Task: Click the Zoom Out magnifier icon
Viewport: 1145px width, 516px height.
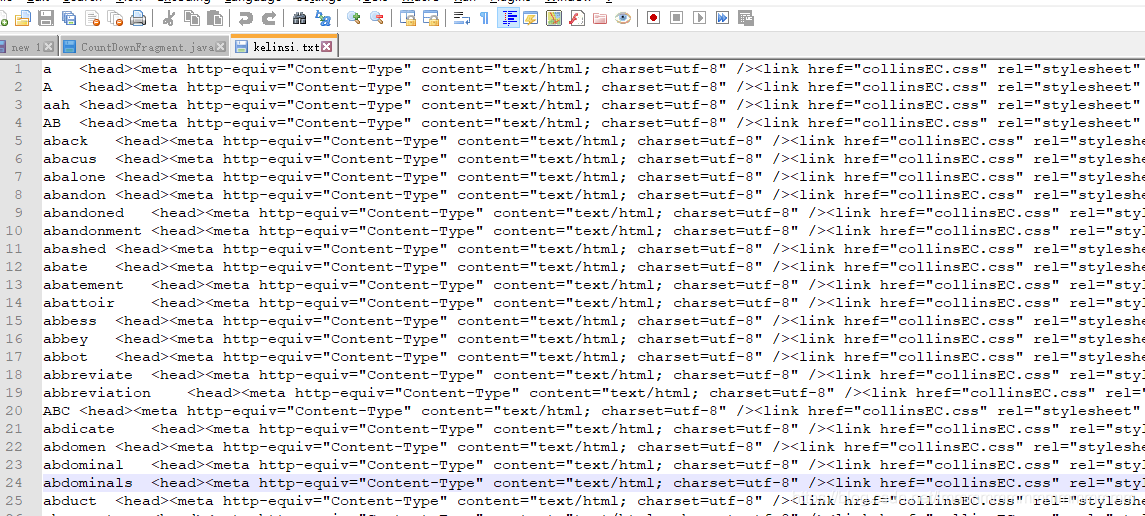Action: click(x=377, y=18)
